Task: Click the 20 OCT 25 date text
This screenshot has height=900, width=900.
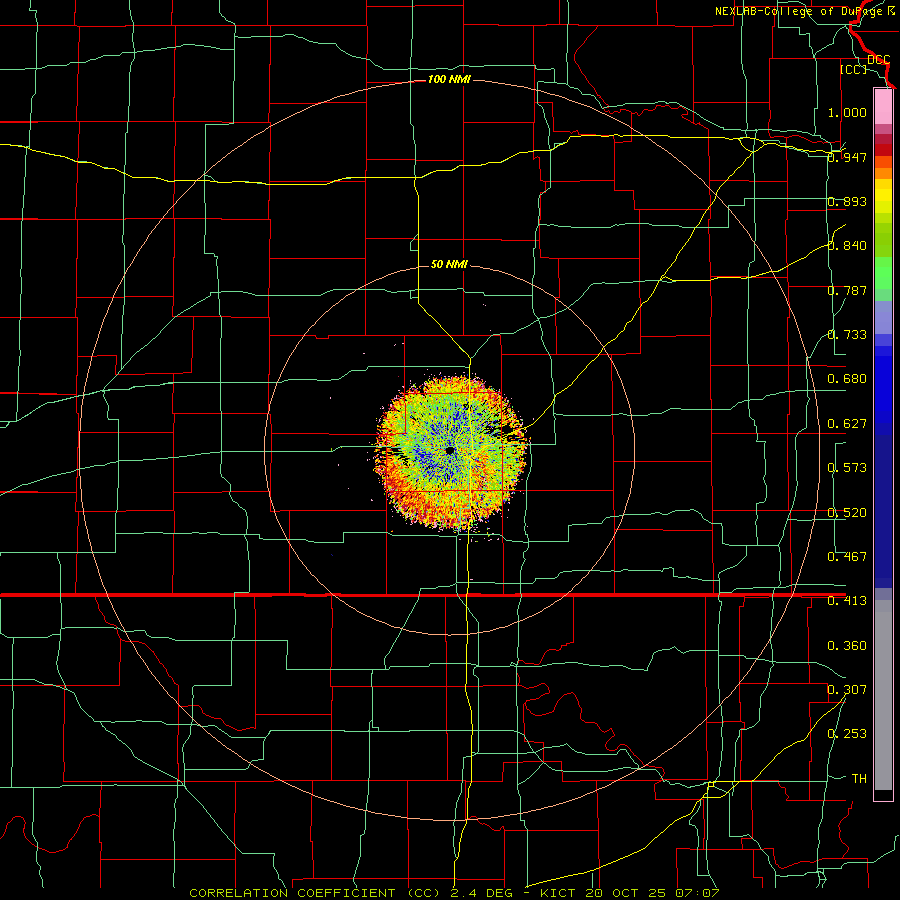Action: click(x=626, y=893)
